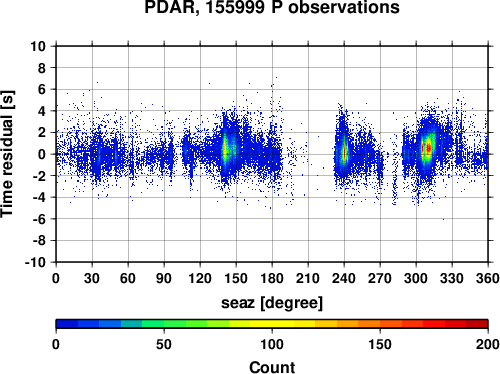The width and height of the screenshot is (500, 374).
Task: Select the yellow colorbar segment at 100
Action: pos(272,324)
